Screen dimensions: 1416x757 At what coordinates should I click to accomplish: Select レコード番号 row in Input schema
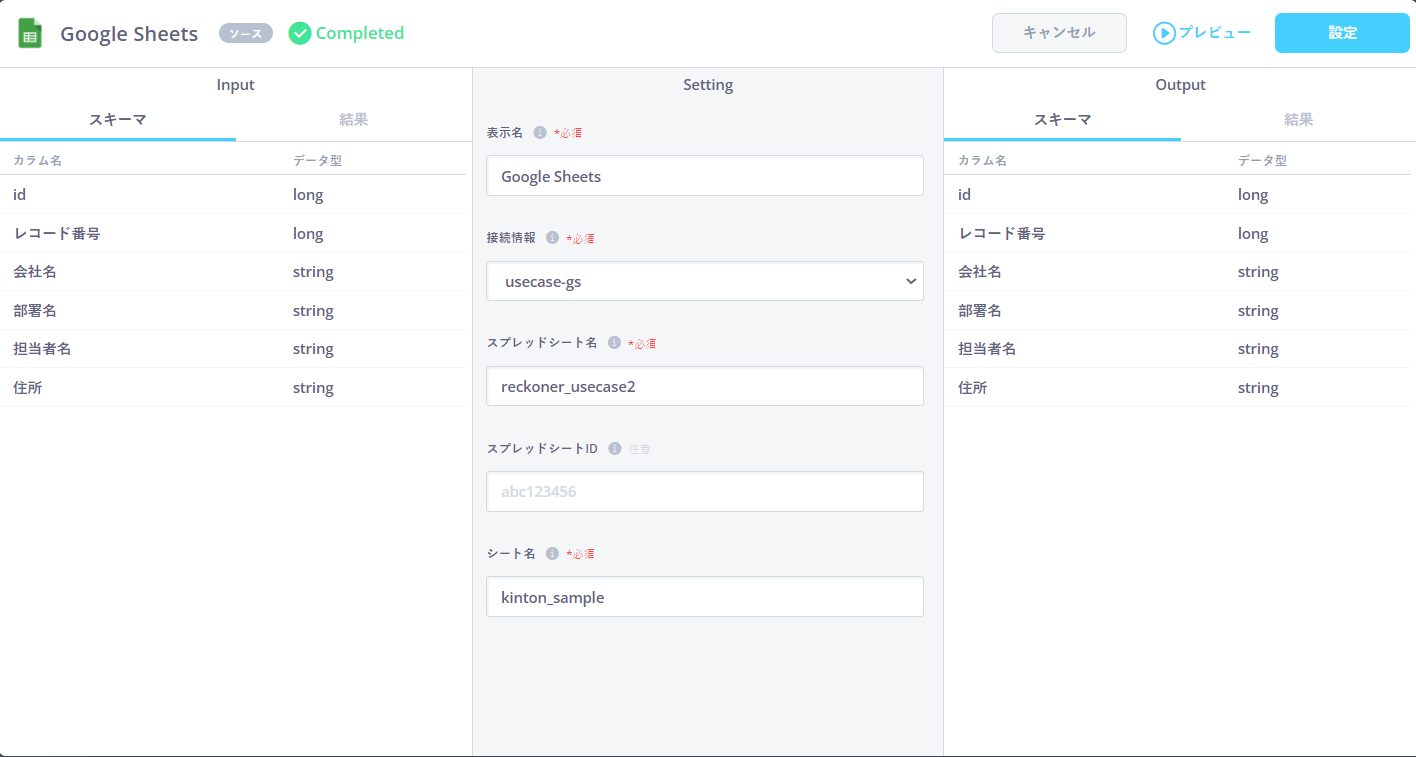[233, 233]
